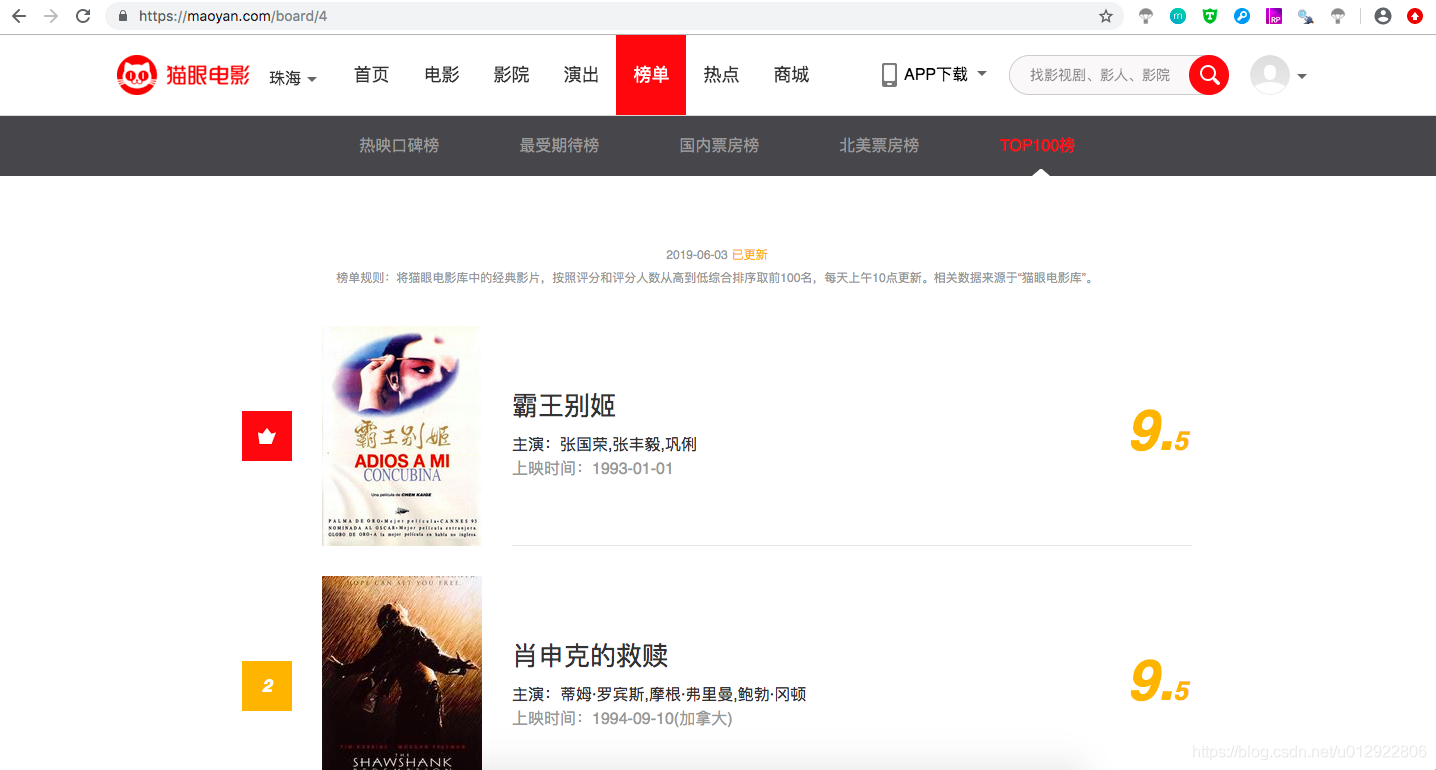Open the 演出 navigation item
The height and width of the screenshot is (770, 1436).
click(582, 75)
